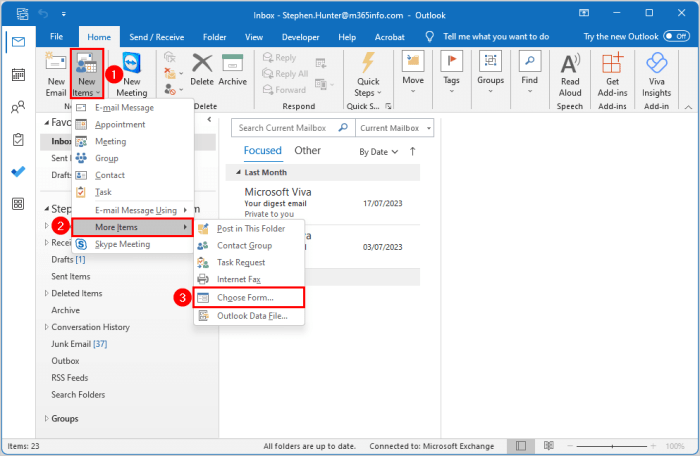Collapse the Last Month group

(x=238, y=172)
